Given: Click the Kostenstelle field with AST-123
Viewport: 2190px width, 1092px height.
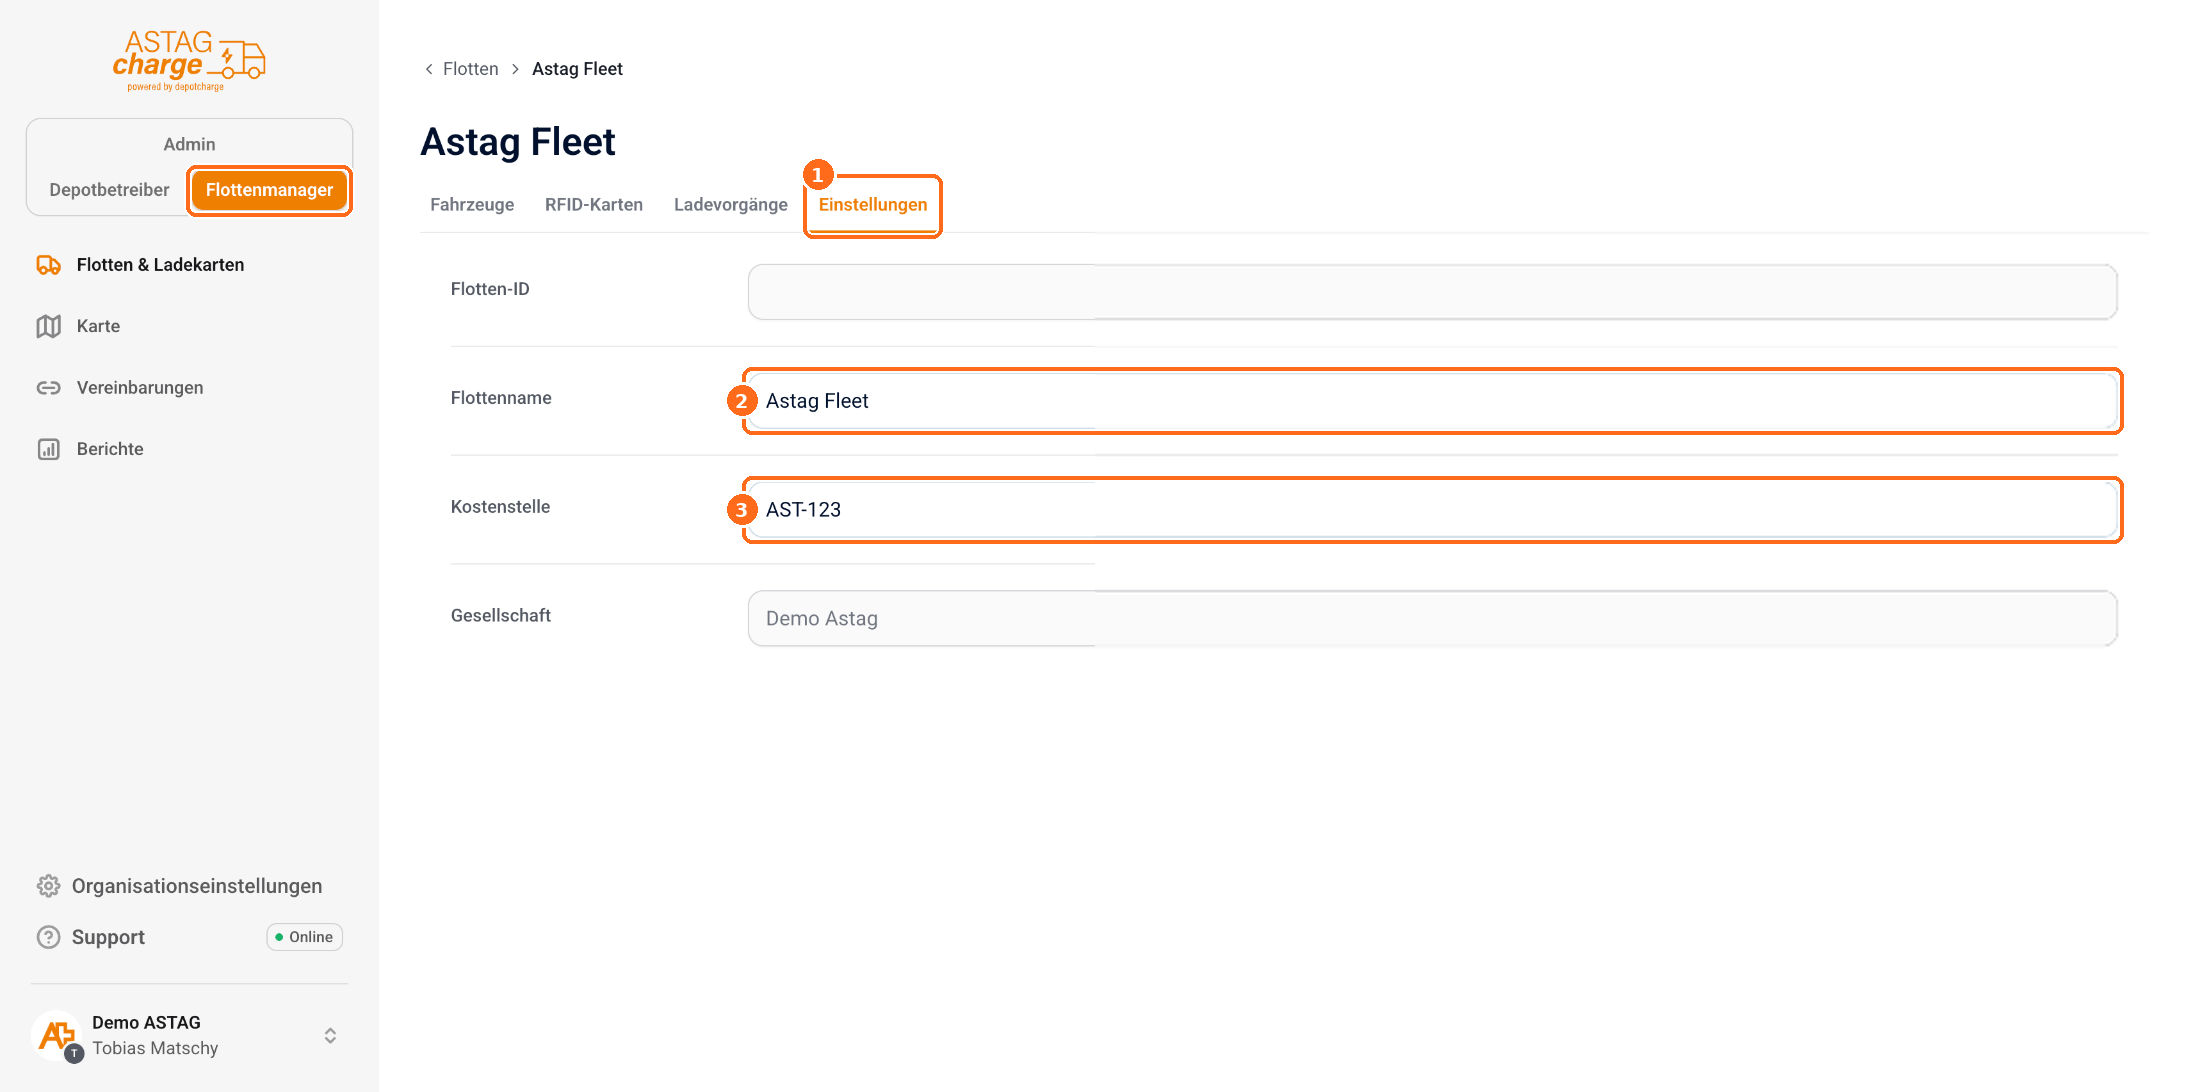Looking at the screenshot, I should tap(1432, 510).
